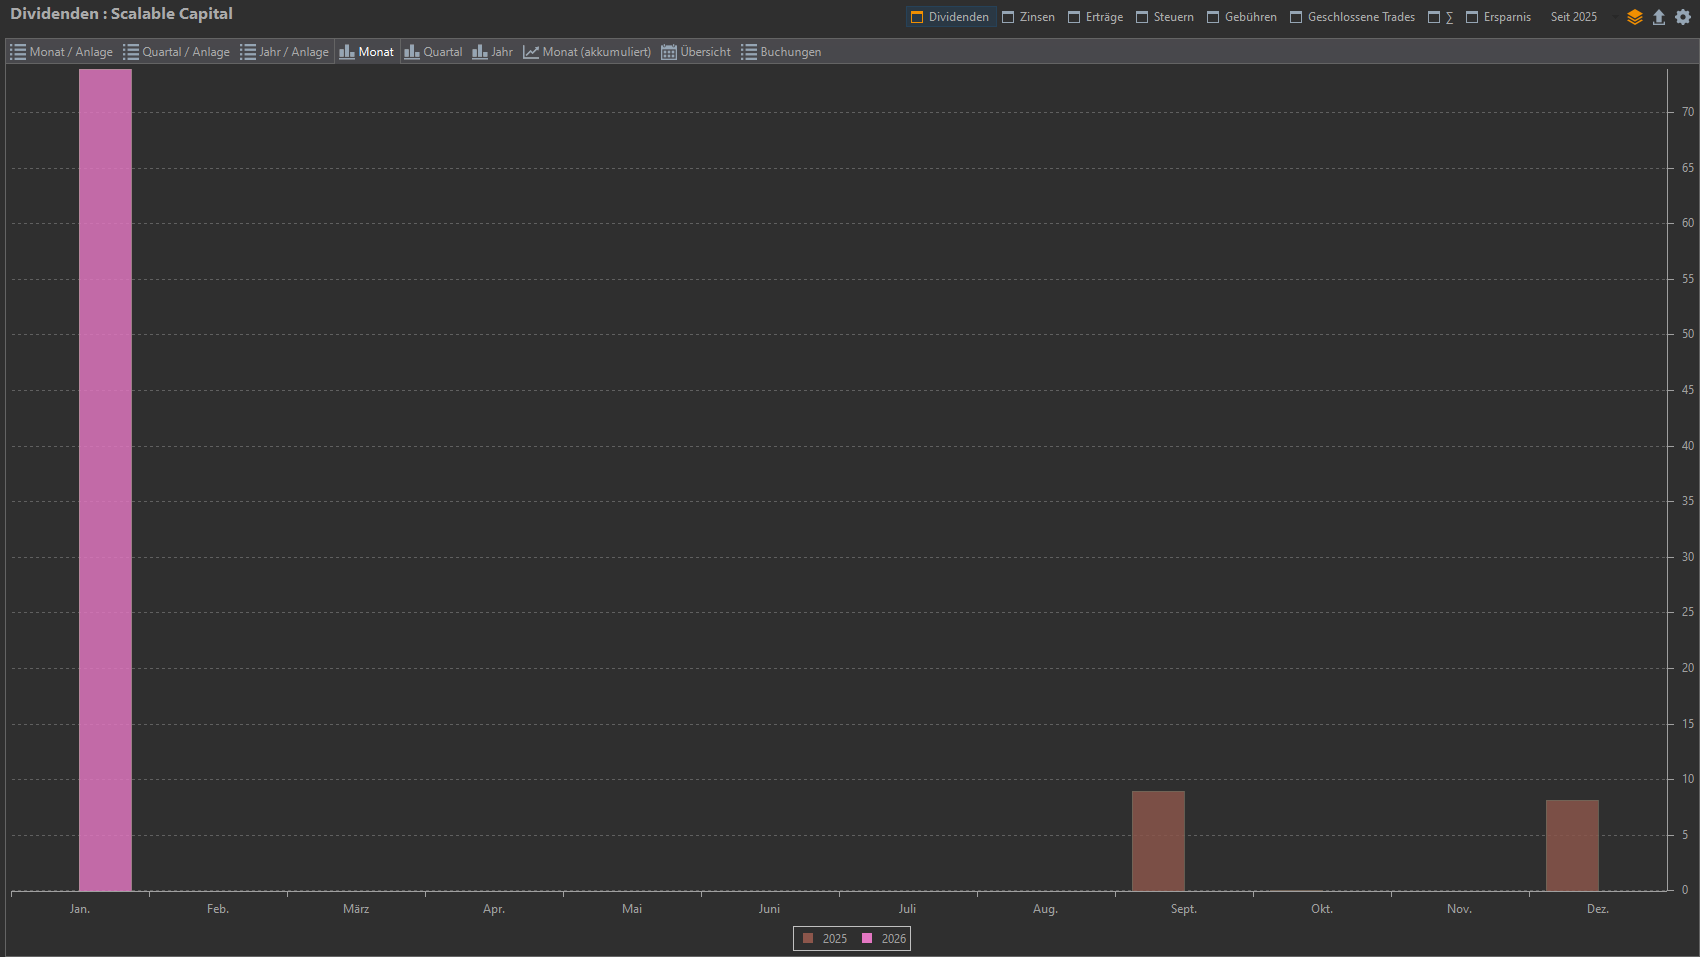
Task: Open the Seit 2025 period dropdown
Action: click(x=1573, y=17)
